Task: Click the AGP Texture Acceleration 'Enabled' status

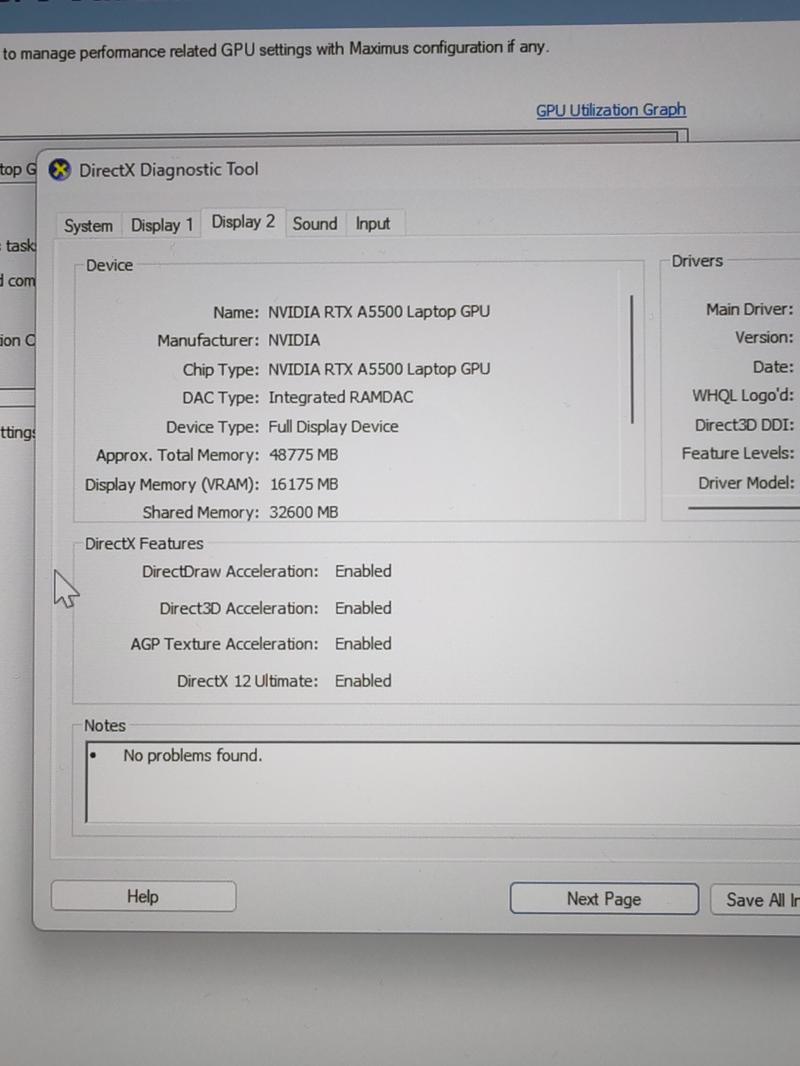Action: 363,644
